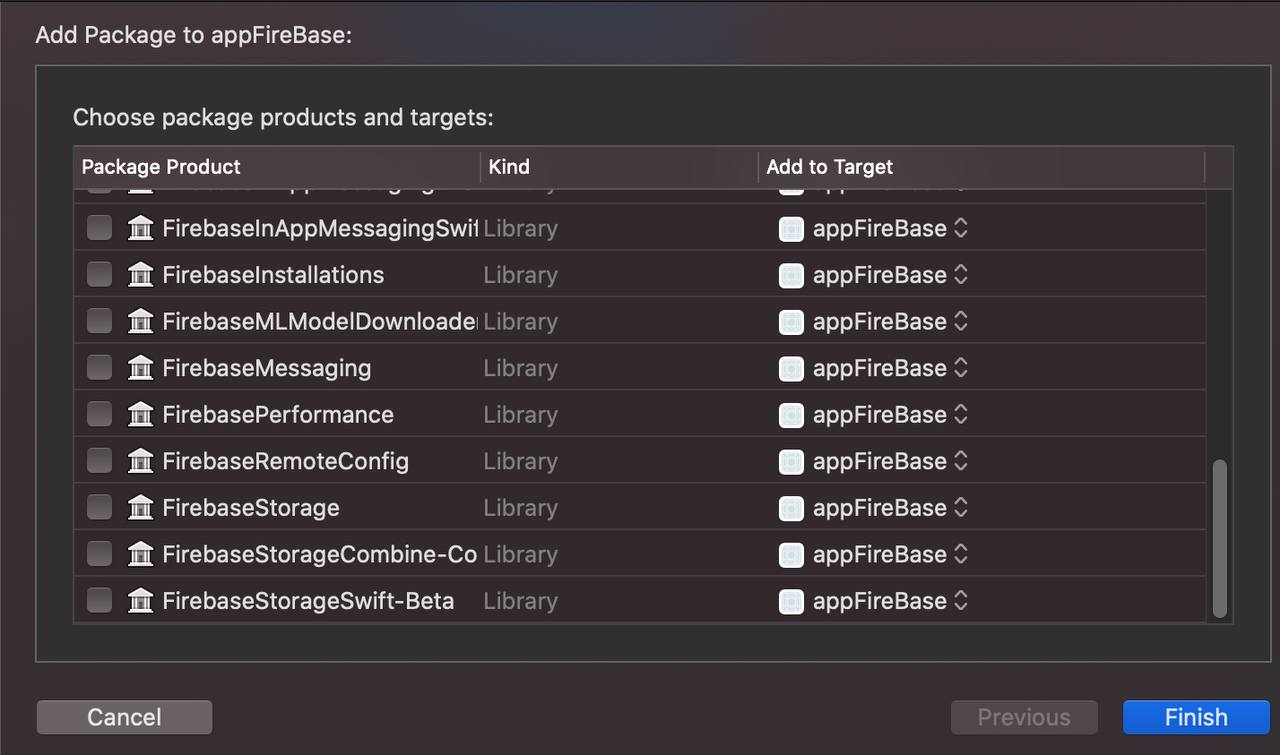
Task: Click target app icon in FirebaseMLModelDownloader row
Action: tap(791, 322)
